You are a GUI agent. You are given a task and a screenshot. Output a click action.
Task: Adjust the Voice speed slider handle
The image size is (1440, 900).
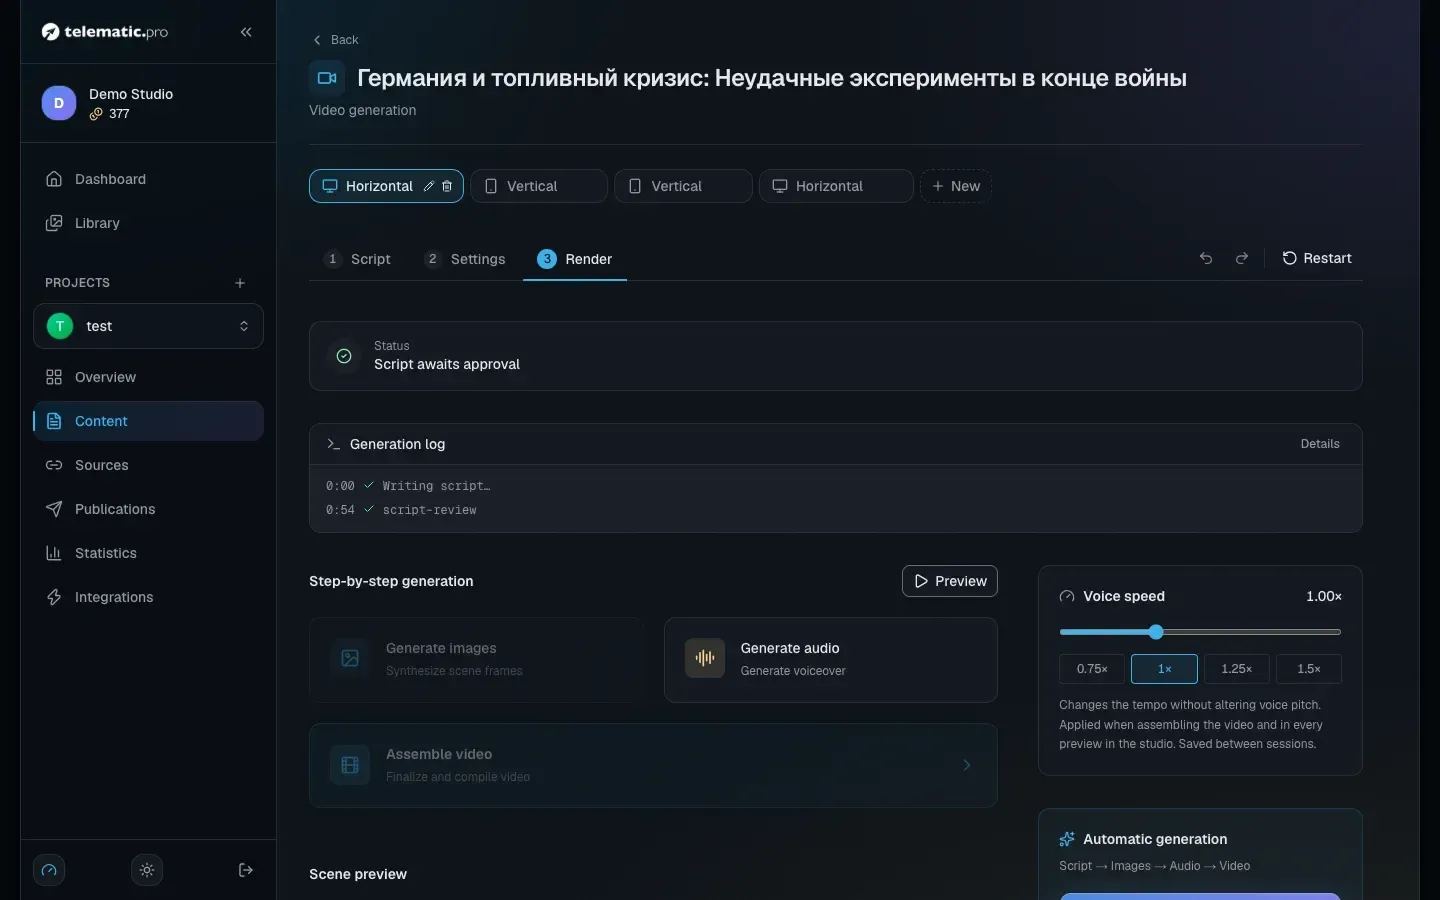1156,632
